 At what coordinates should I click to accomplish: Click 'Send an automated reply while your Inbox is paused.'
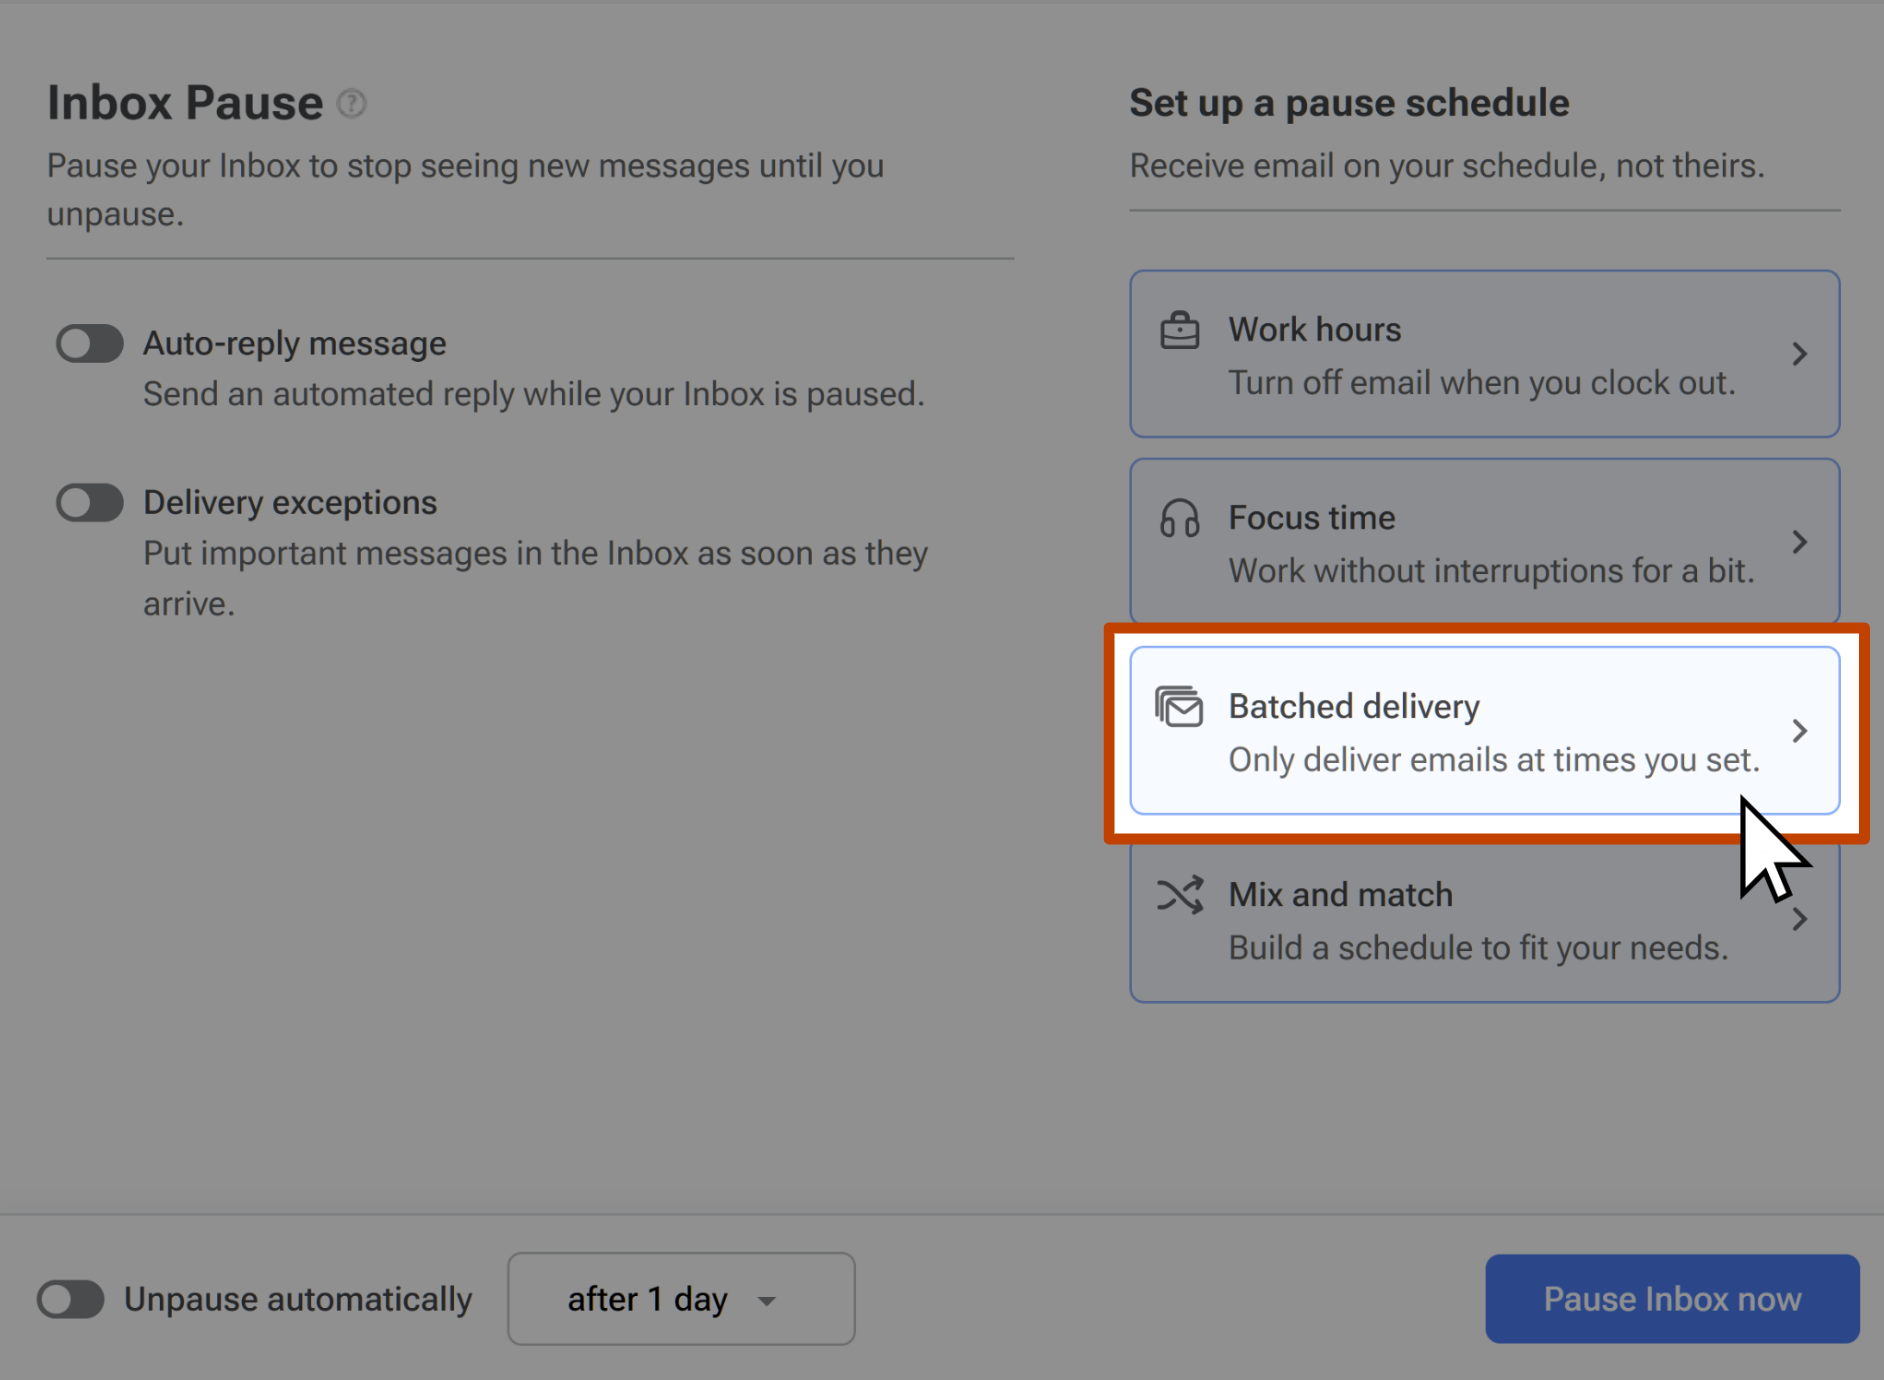click(x=534, y=395)
